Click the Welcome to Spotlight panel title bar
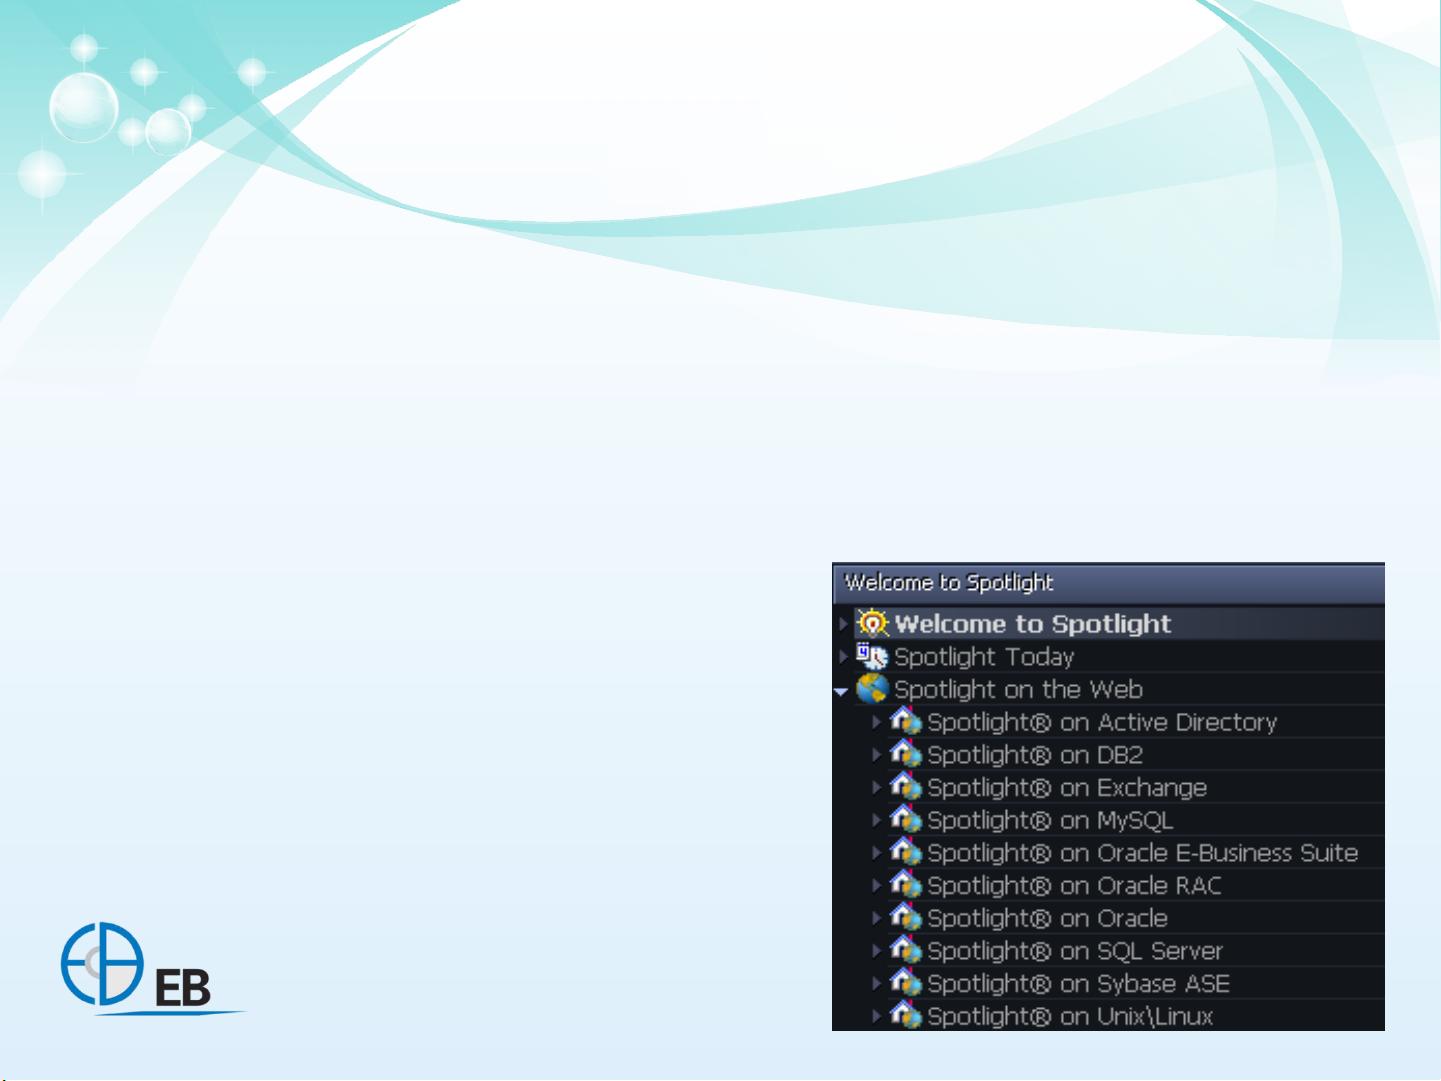Viewport: 1441px width, 1081px height. pos(1108,583)
